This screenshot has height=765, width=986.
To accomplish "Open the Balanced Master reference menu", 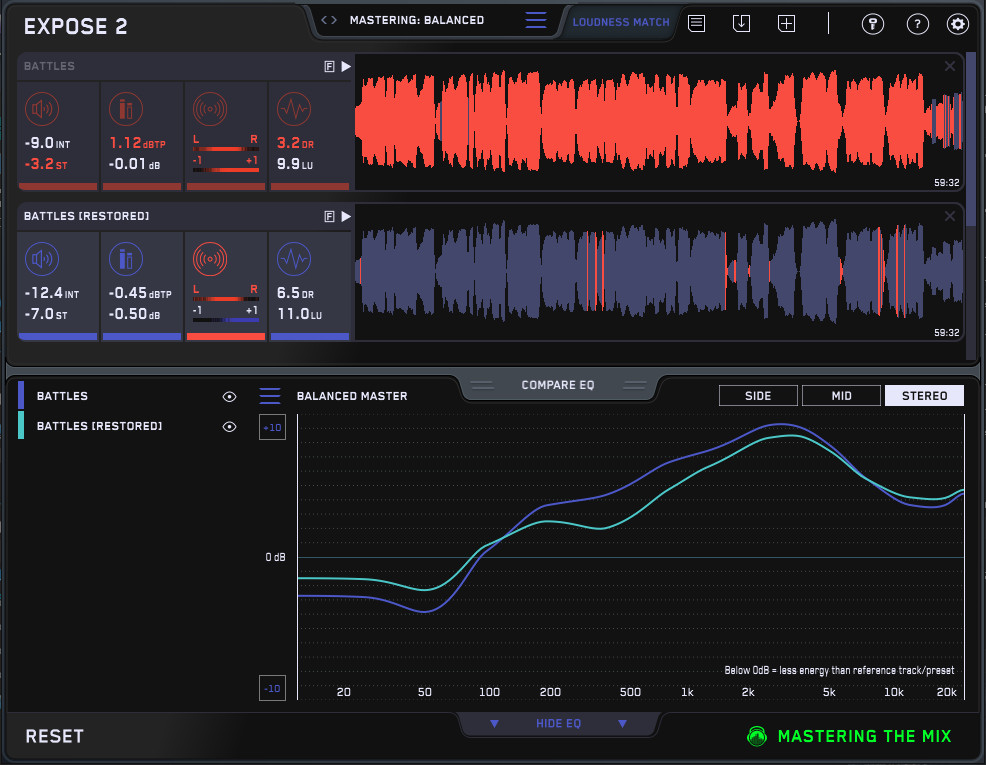I will pyautogui.click(x=270, y=396).
